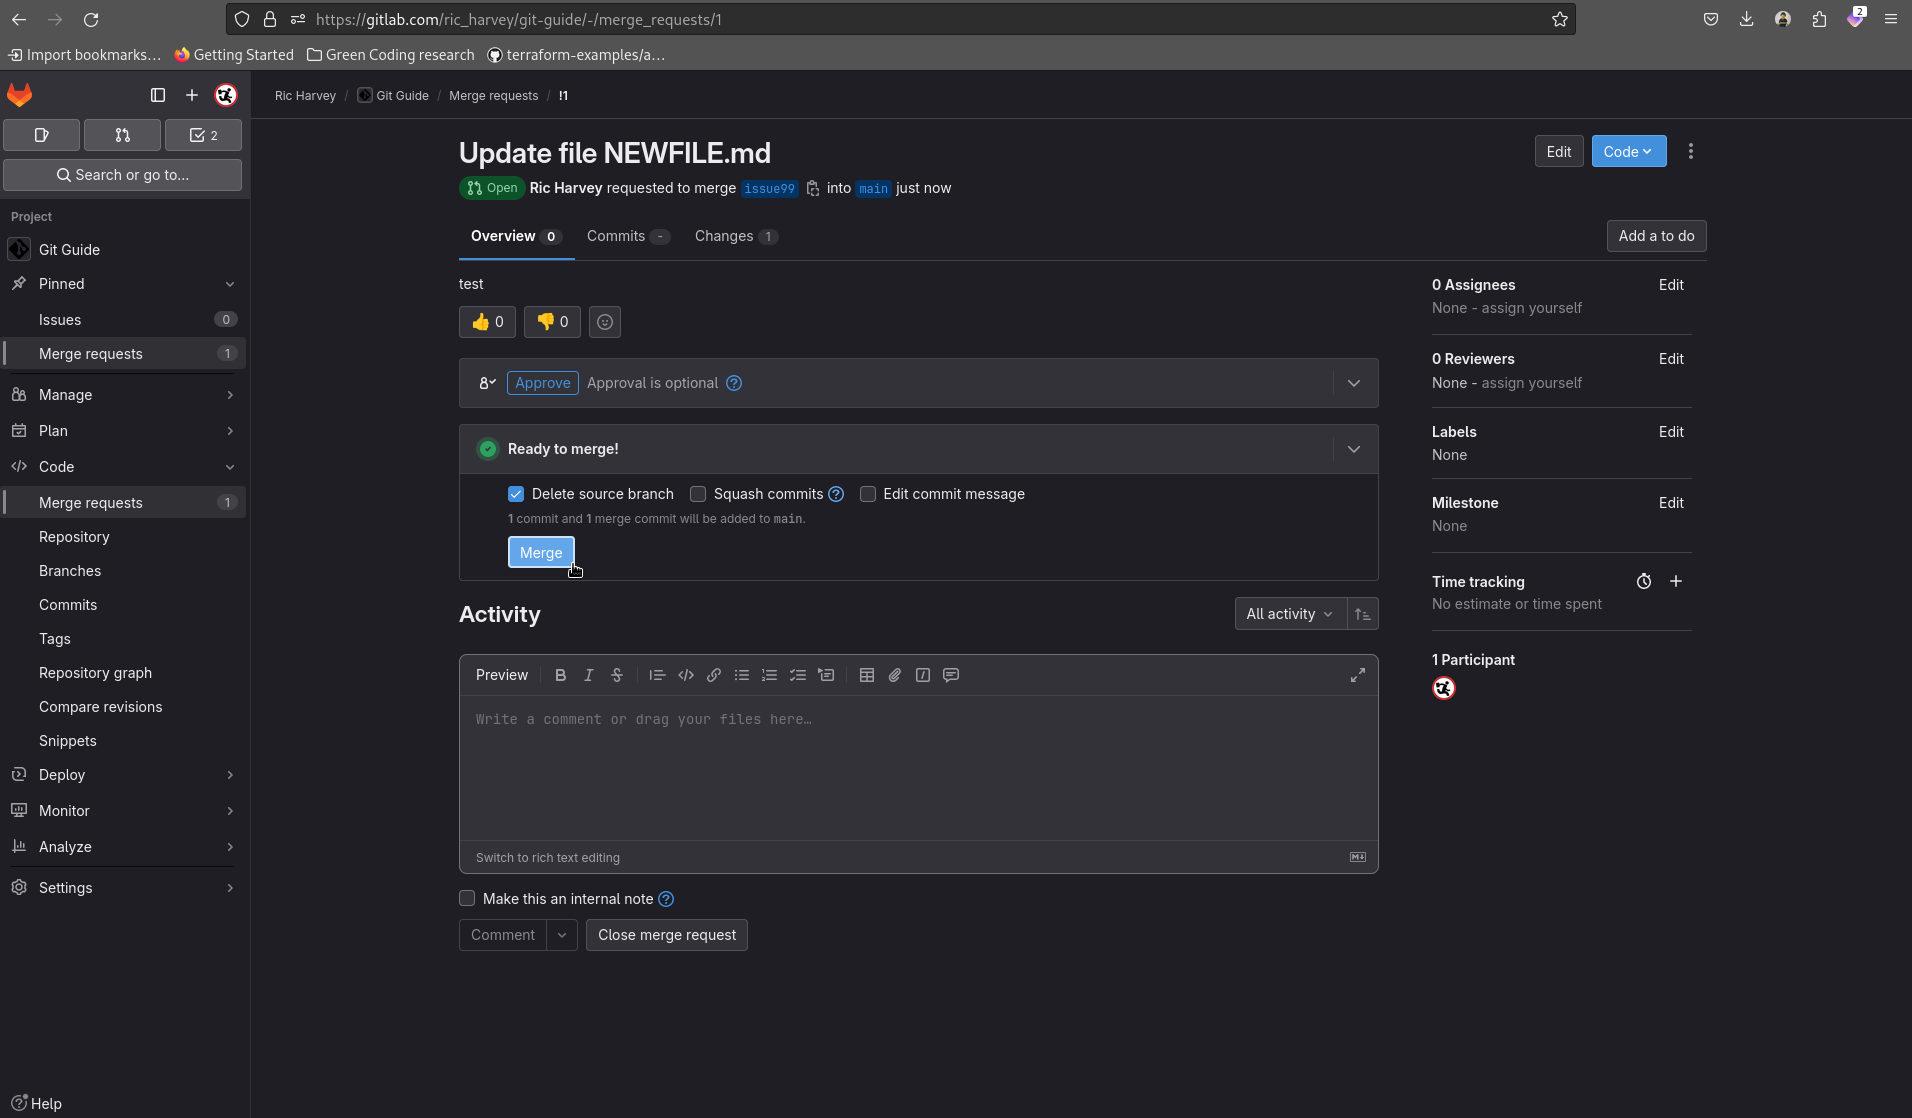The image size is (1912, 1118).
Task: Add a thumbs up reaction
Action: tap(488, 322)
